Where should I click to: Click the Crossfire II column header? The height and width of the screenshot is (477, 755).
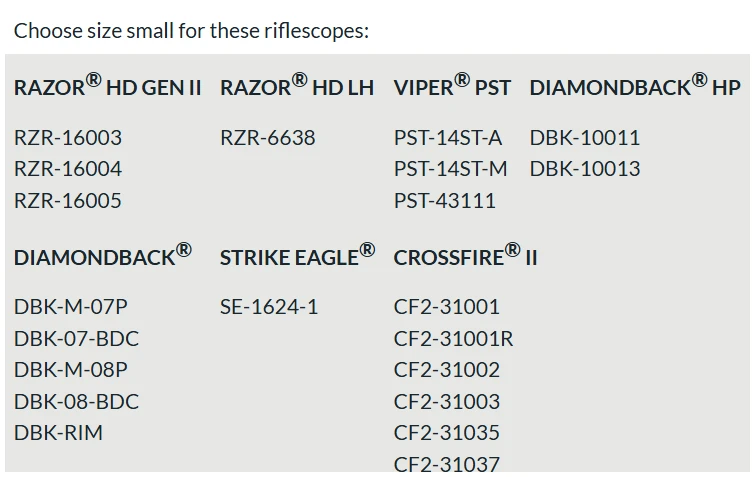click(465, 257)
